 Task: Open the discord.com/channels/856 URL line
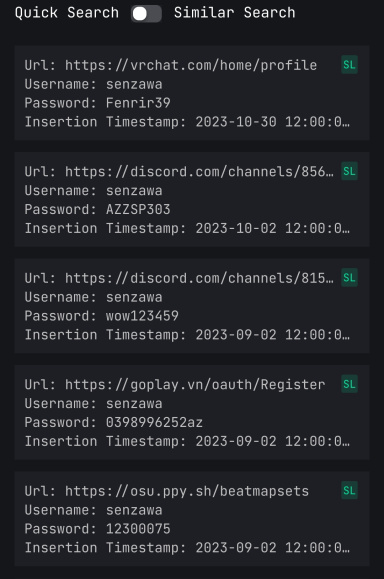179,172
